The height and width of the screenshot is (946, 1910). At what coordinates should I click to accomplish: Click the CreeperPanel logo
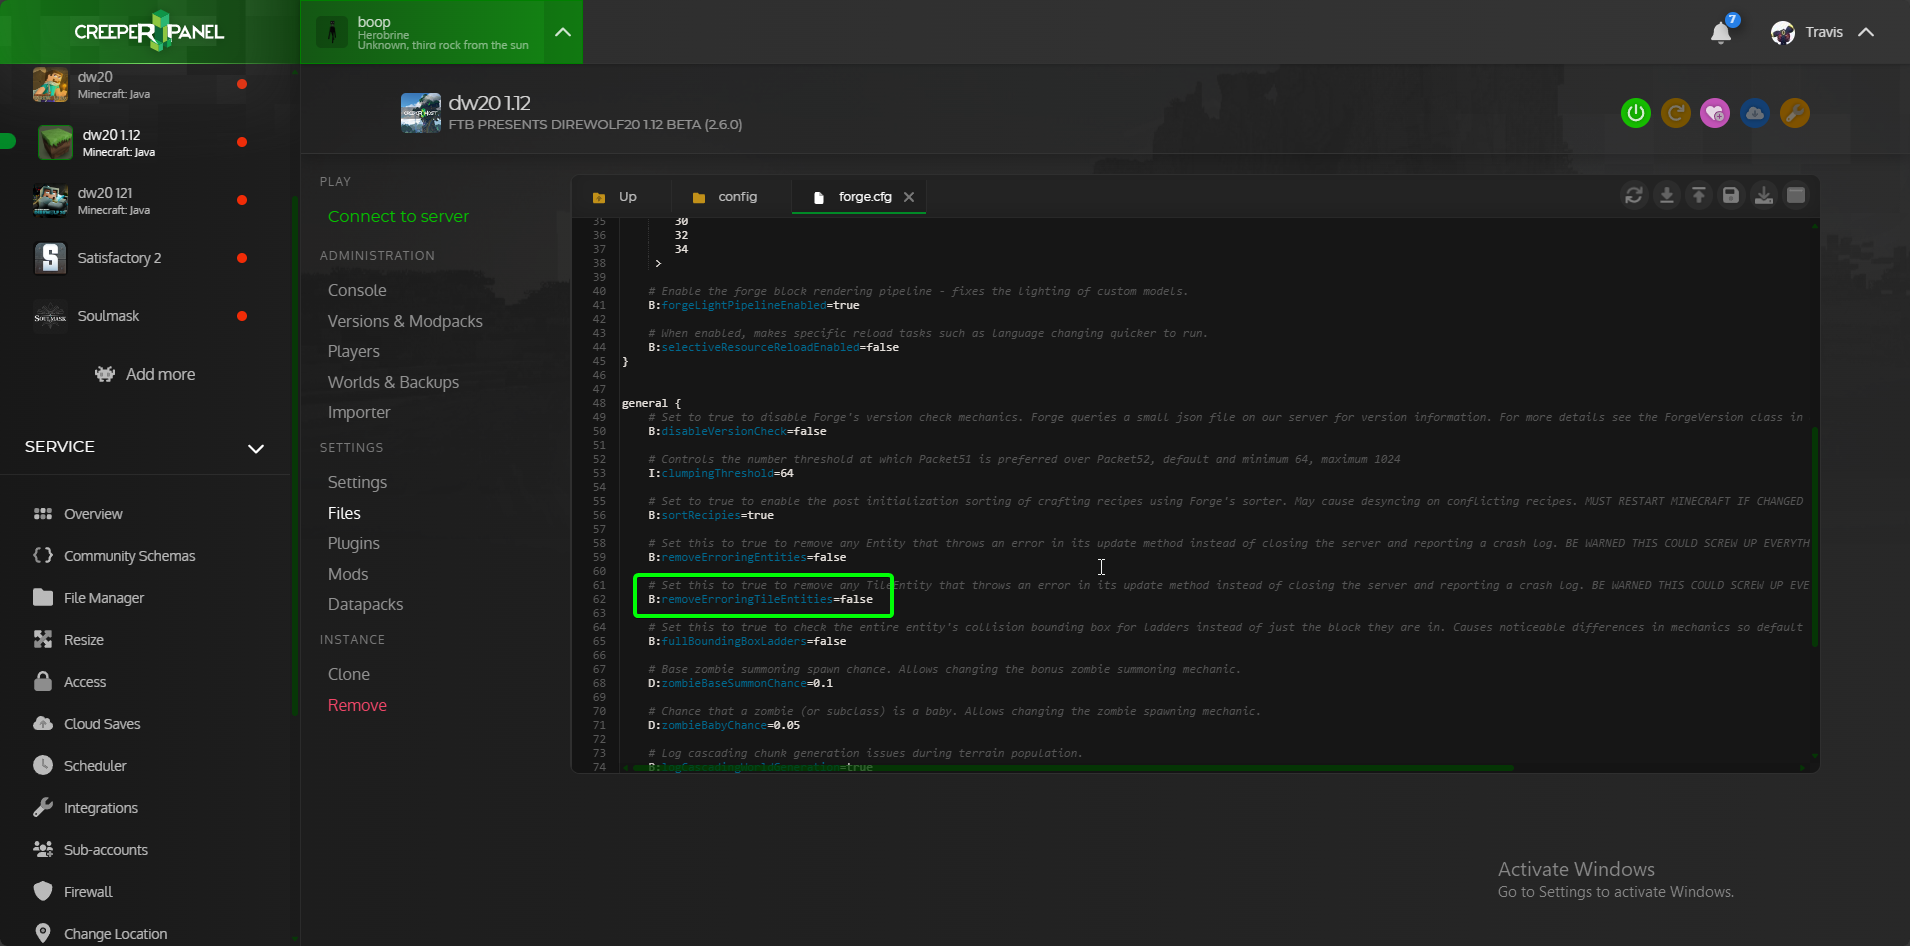tap(149, 32)
